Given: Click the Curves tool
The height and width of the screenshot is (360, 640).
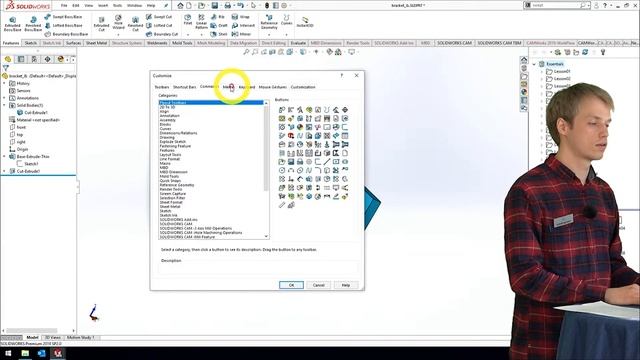Looking at the screenshot, I should tap(287, 20).
